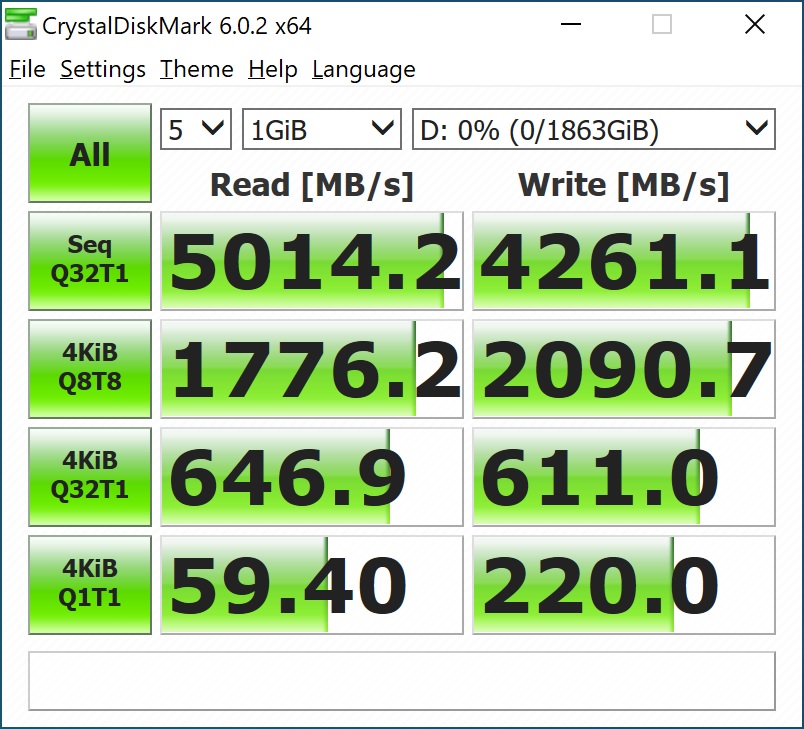Start the 4KiB Q1T1 test
This screenshot has height=729, width=804.
(x=90, y=585)
